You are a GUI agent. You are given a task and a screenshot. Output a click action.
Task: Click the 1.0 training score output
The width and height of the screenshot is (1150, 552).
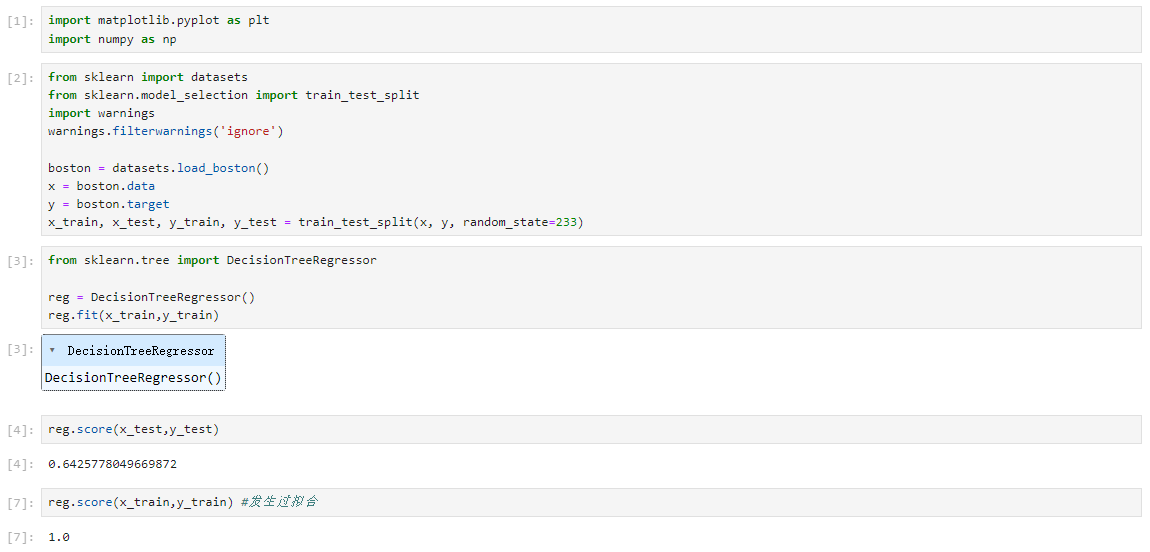point(59,537)
